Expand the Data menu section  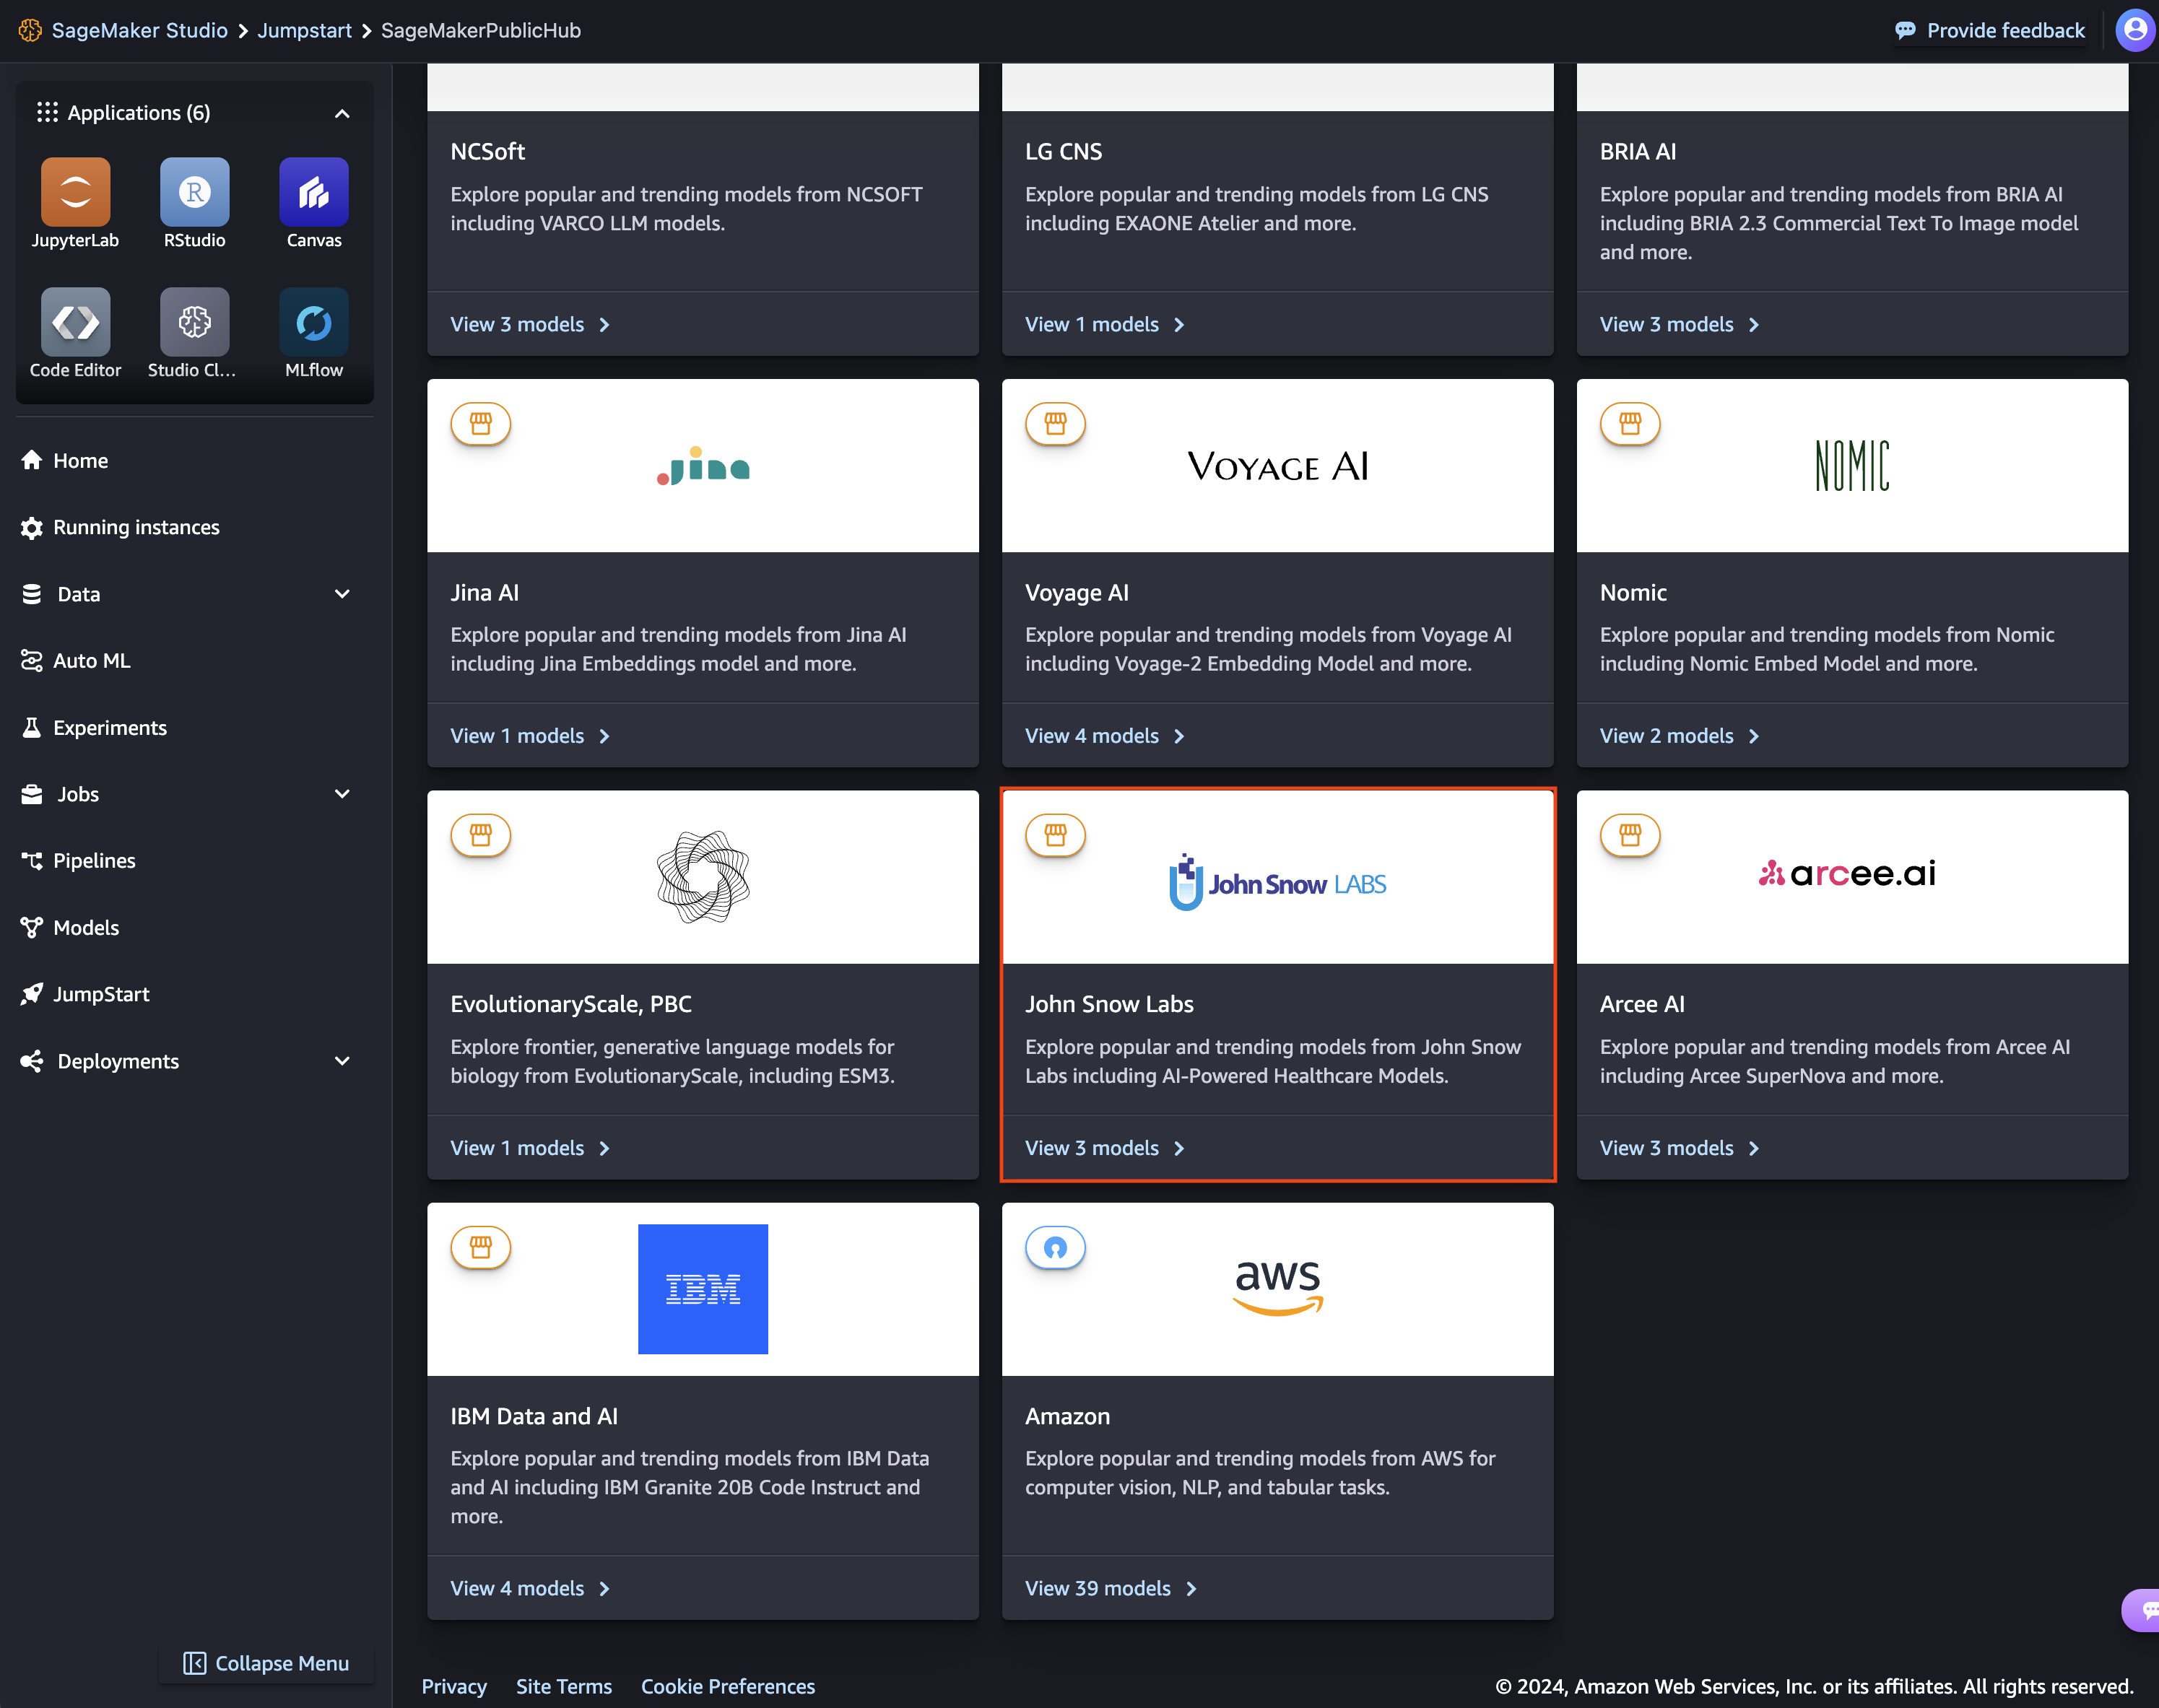pyautogui.click(x=342, y=594)
